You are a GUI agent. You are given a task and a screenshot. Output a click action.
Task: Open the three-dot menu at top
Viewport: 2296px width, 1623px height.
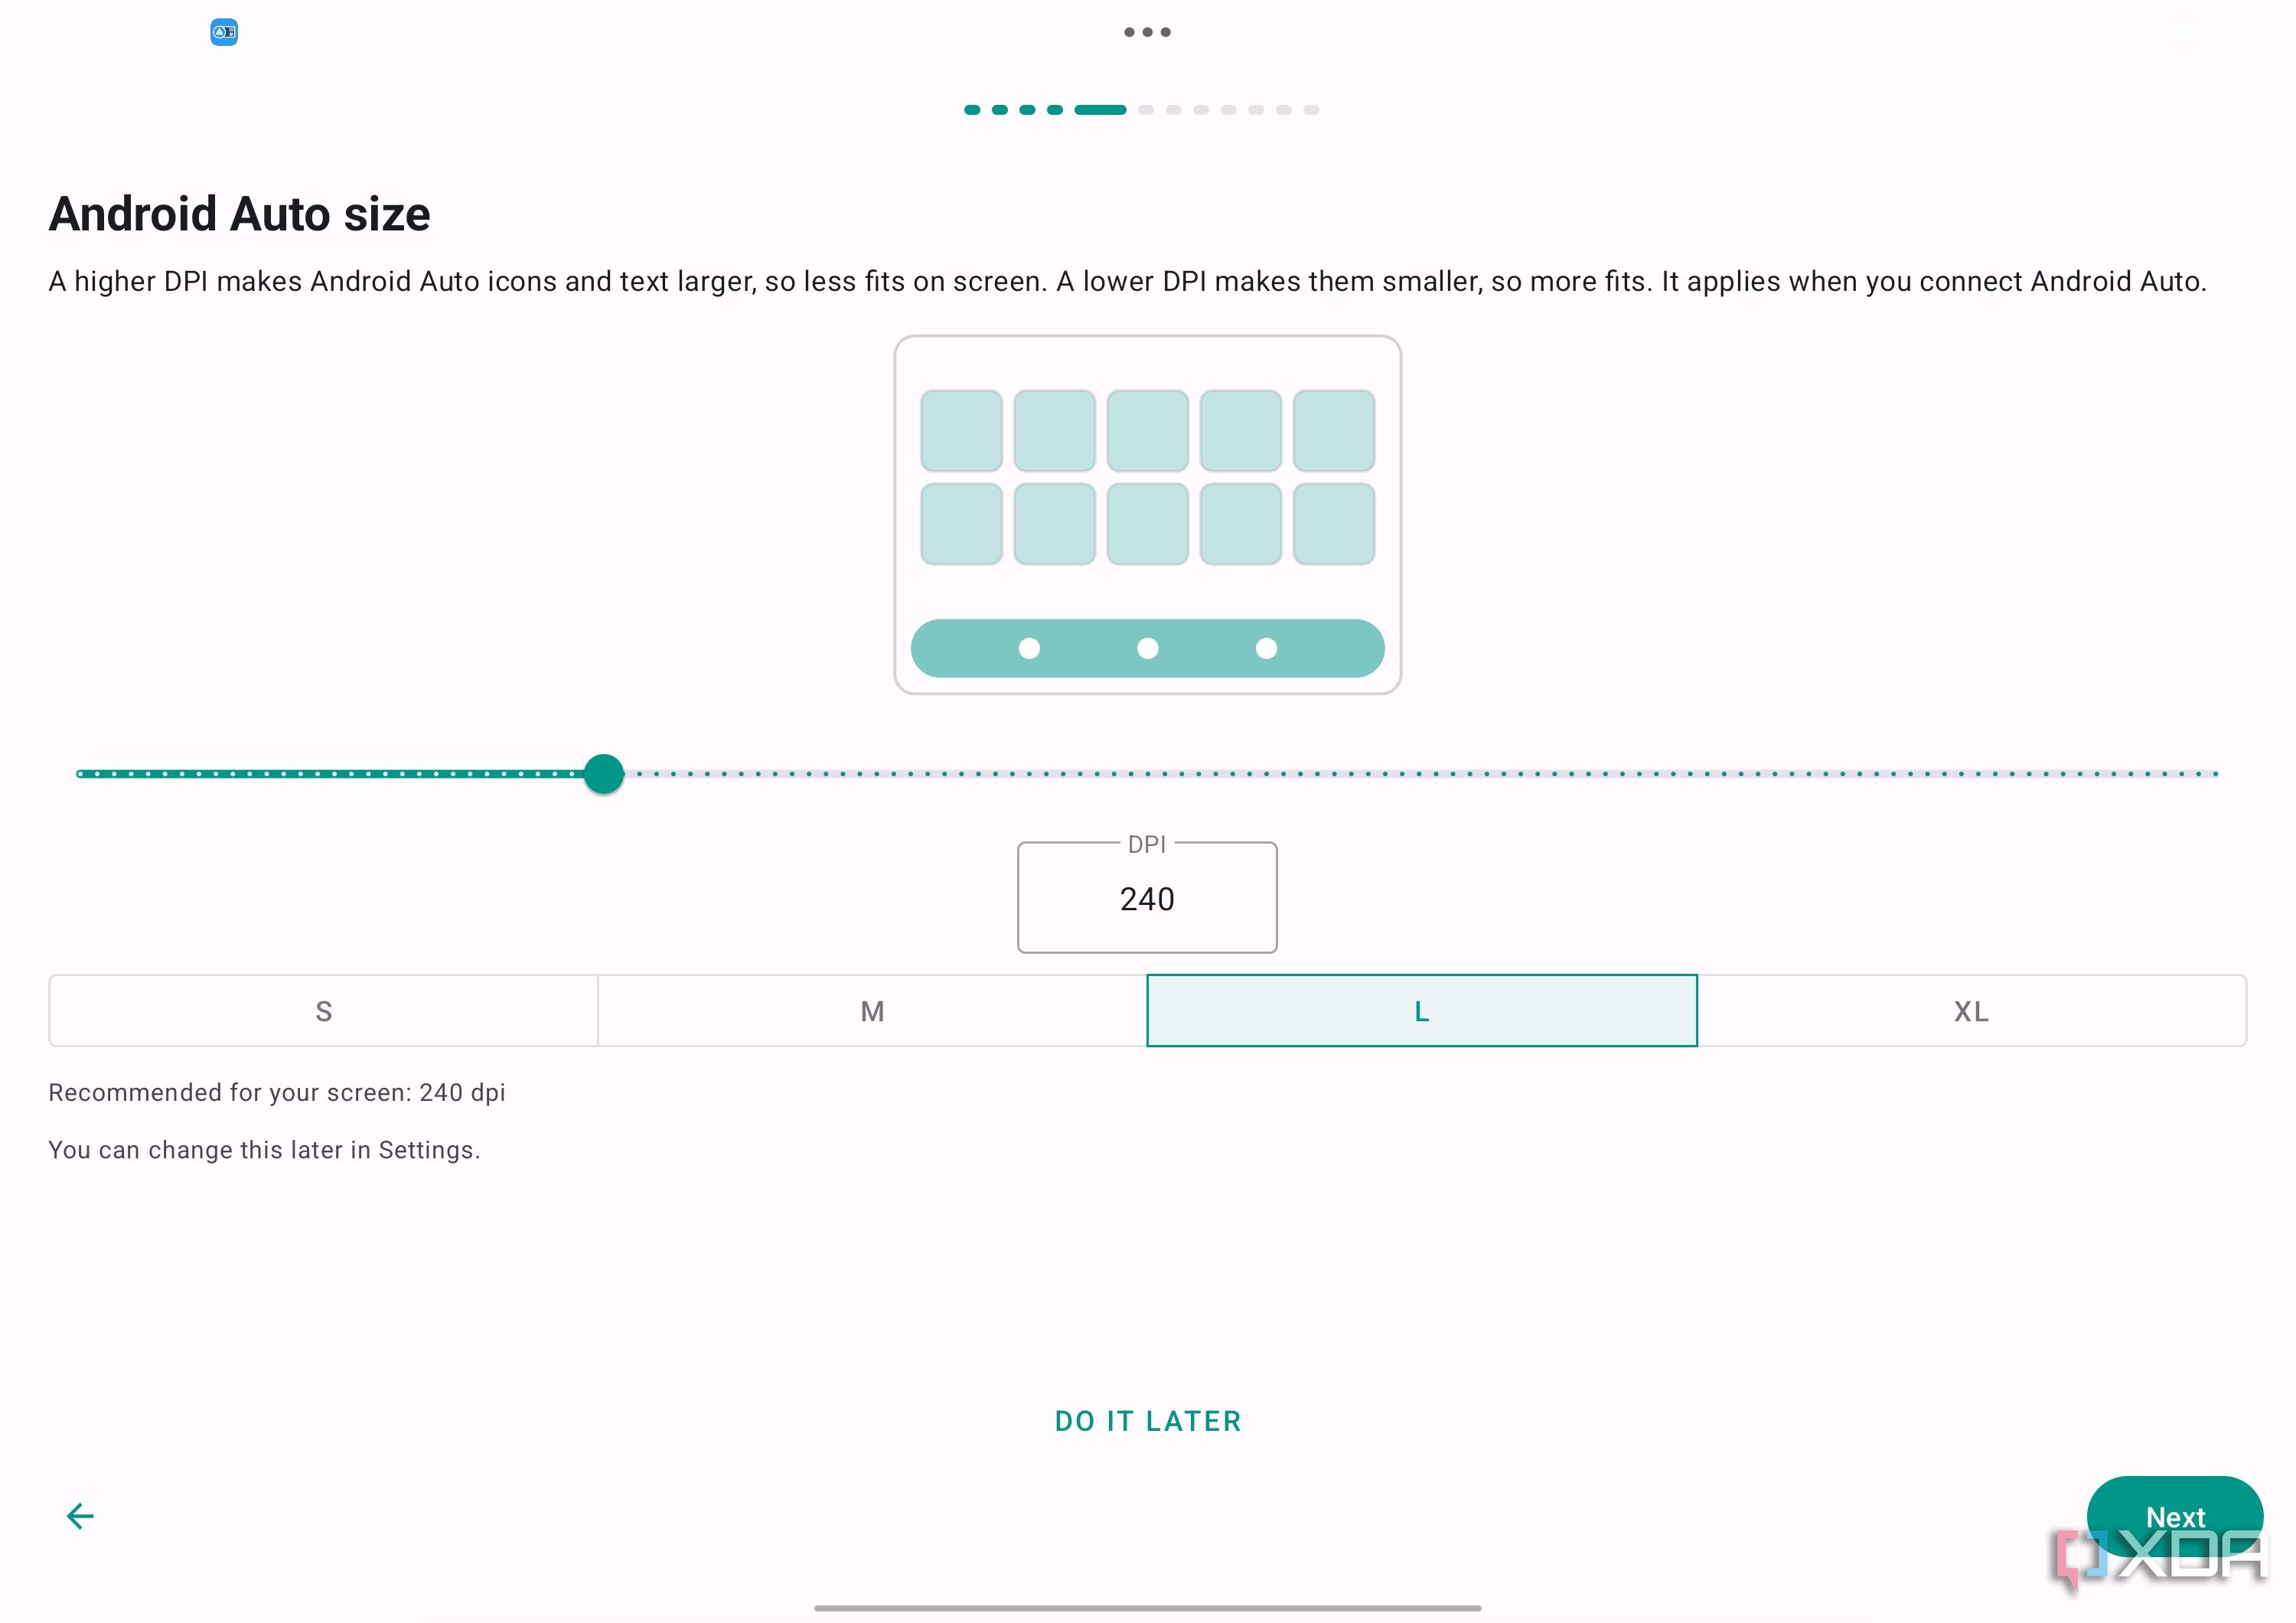(1147, 32)
